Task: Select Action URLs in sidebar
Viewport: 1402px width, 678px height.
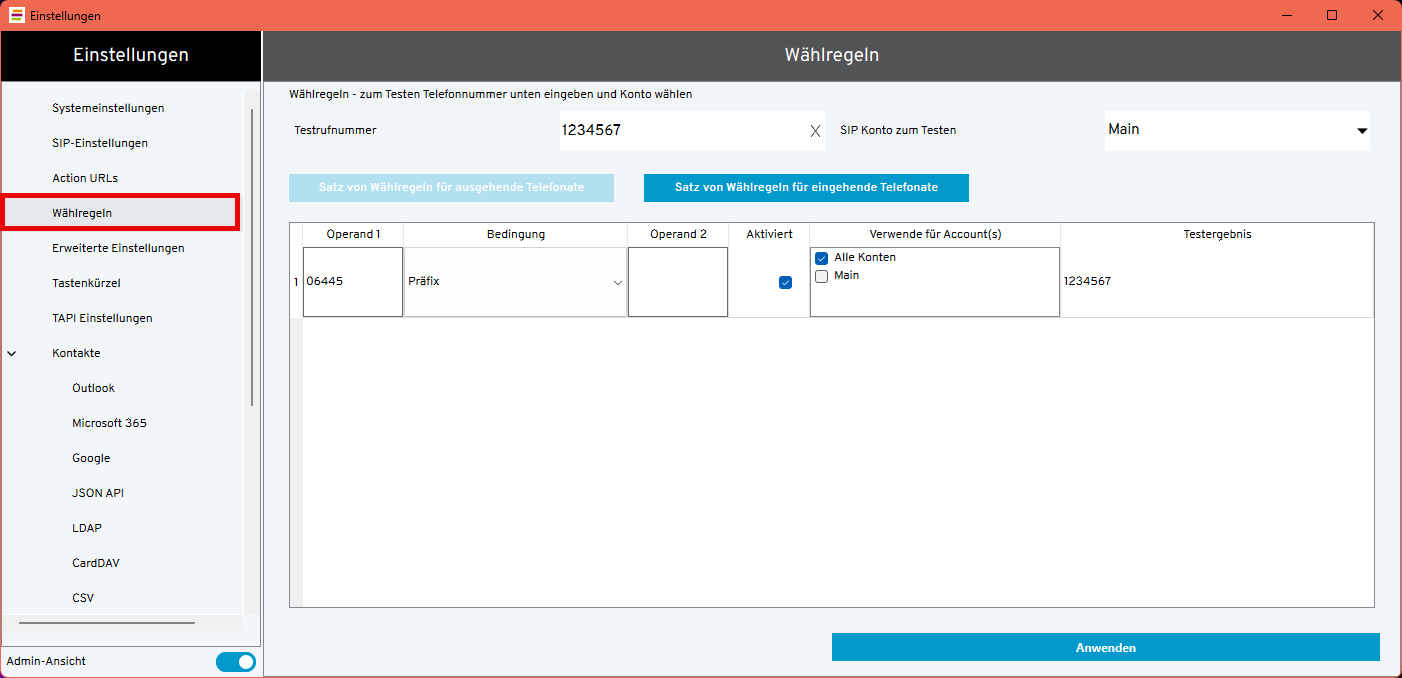Action: click(85, 178)
